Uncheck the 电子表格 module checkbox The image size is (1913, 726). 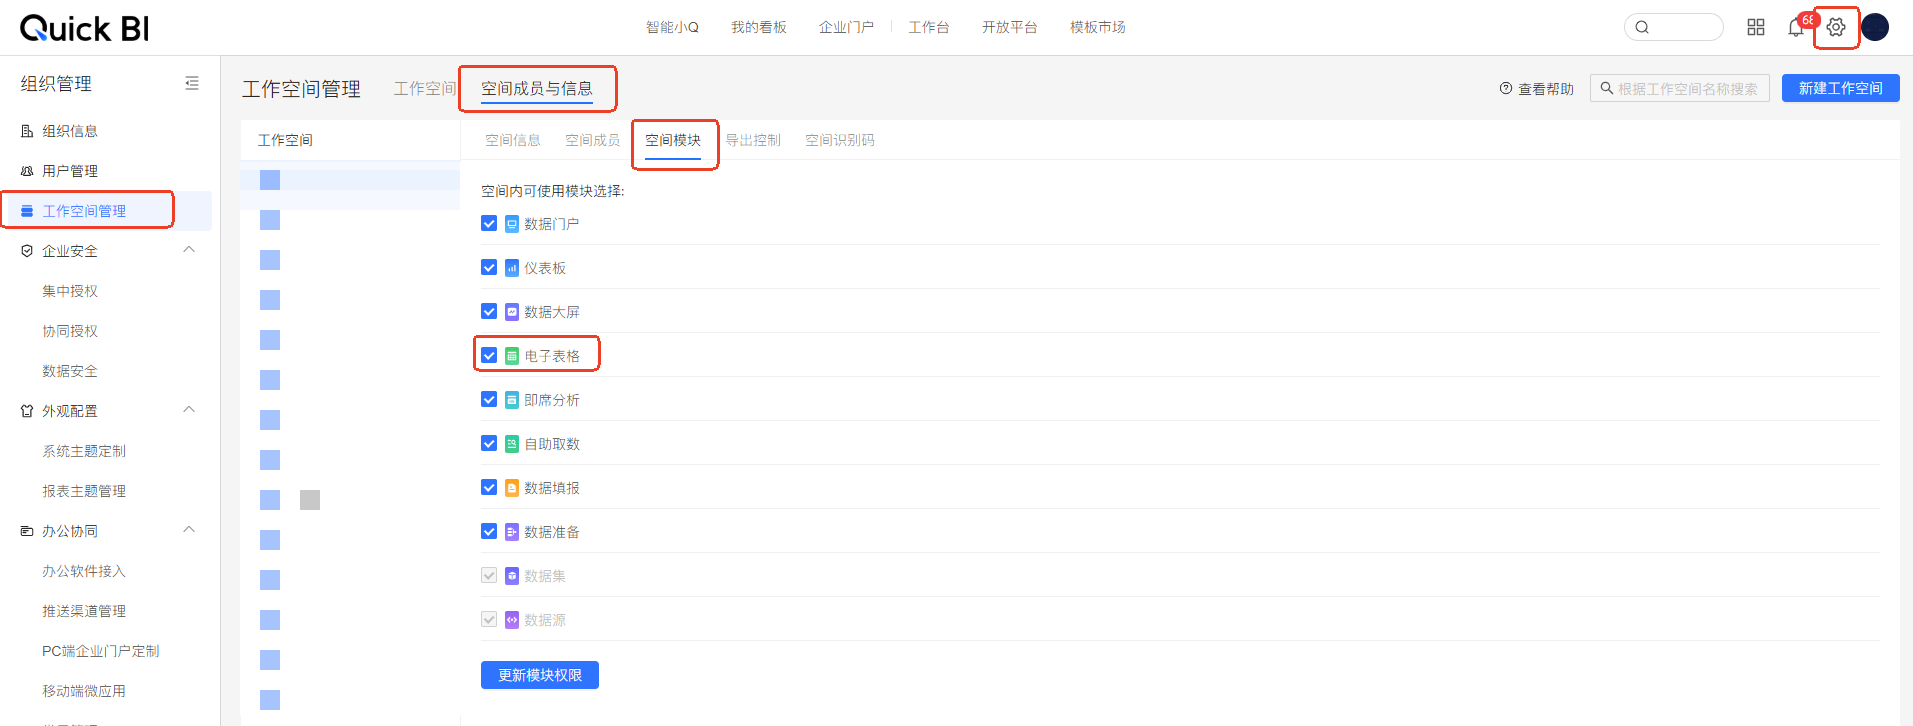[489, 355]
